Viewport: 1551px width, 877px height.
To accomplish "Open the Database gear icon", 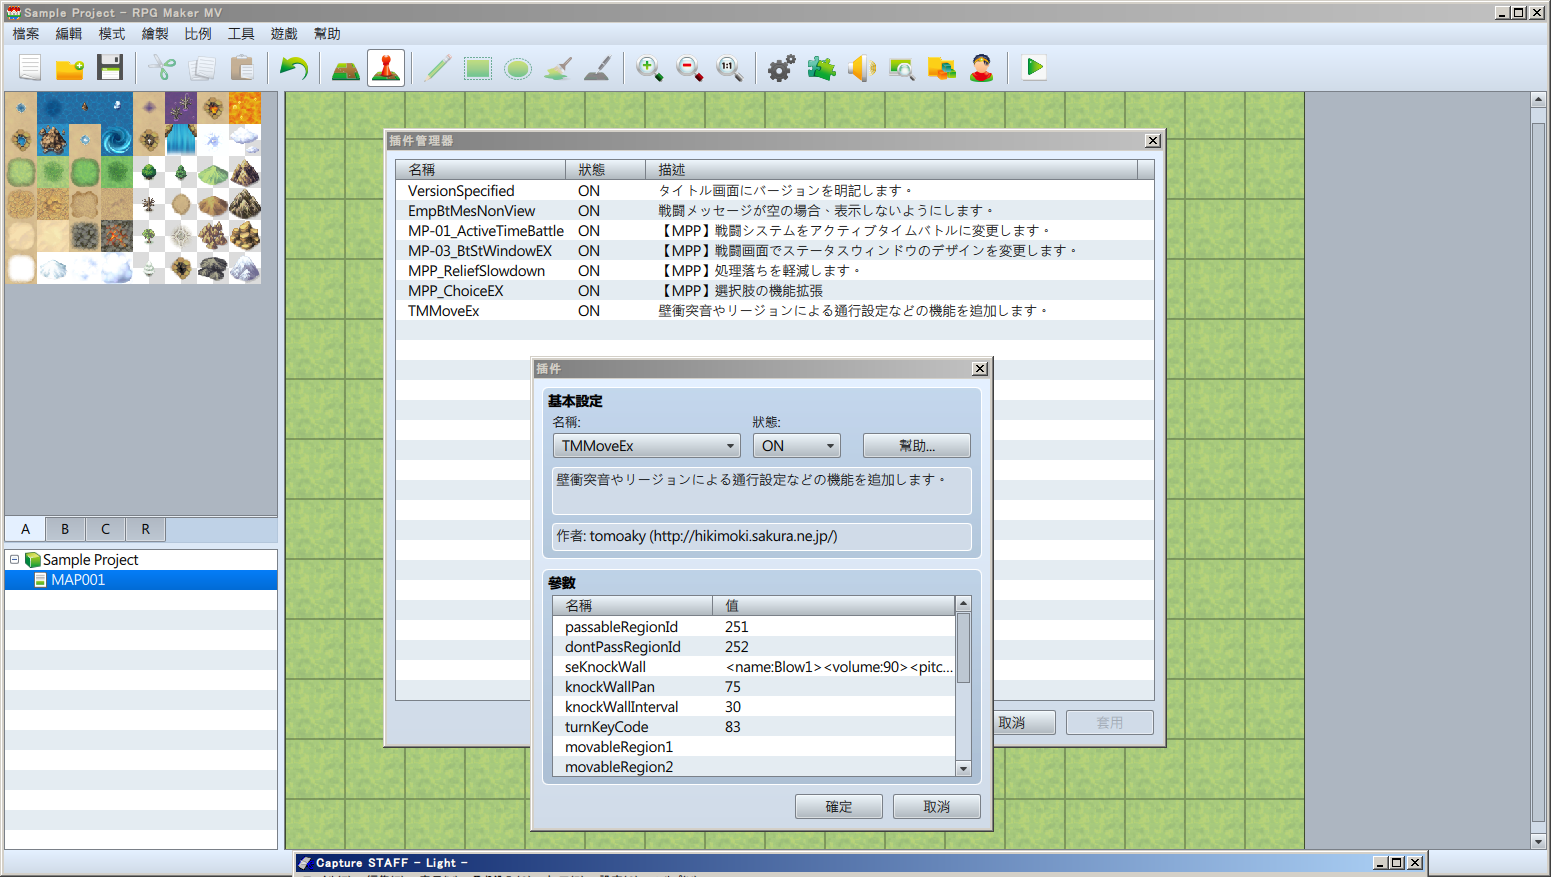I will 782,68.
